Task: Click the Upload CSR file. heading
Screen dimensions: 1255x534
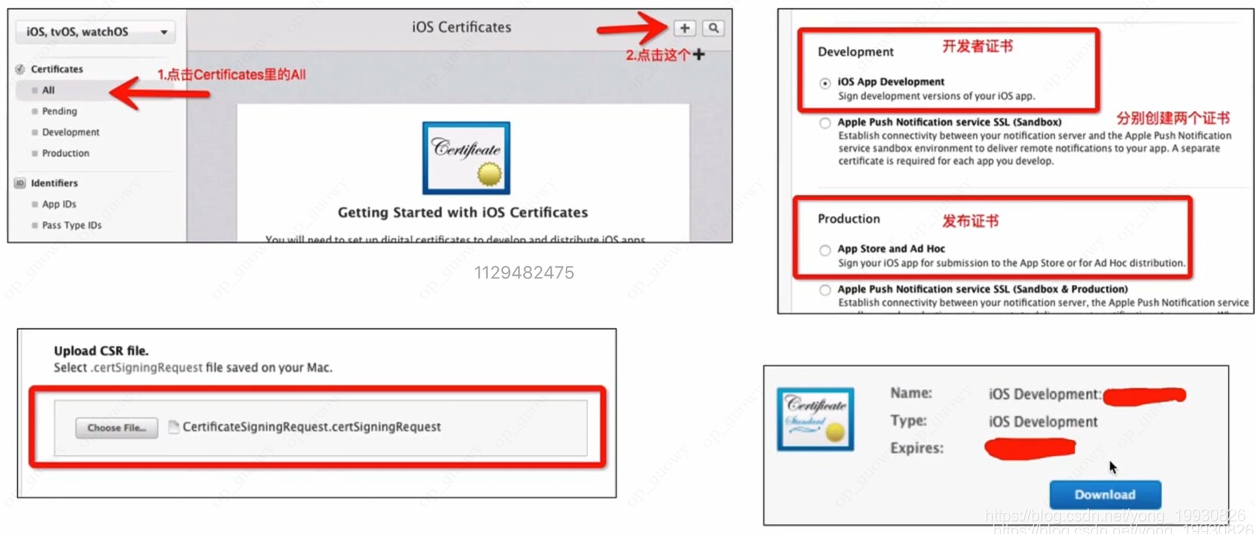Action: point(101,351)
